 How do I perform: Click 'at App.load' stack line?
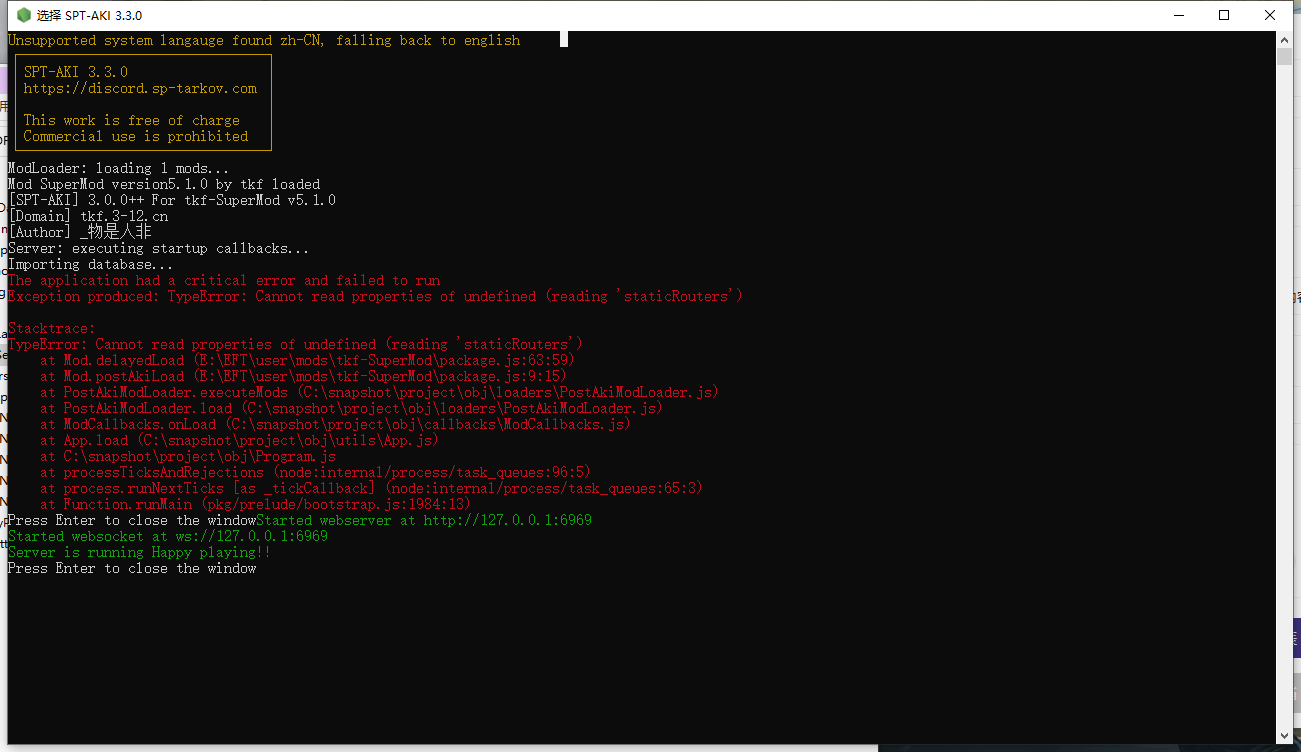click(x=240, y=440)
